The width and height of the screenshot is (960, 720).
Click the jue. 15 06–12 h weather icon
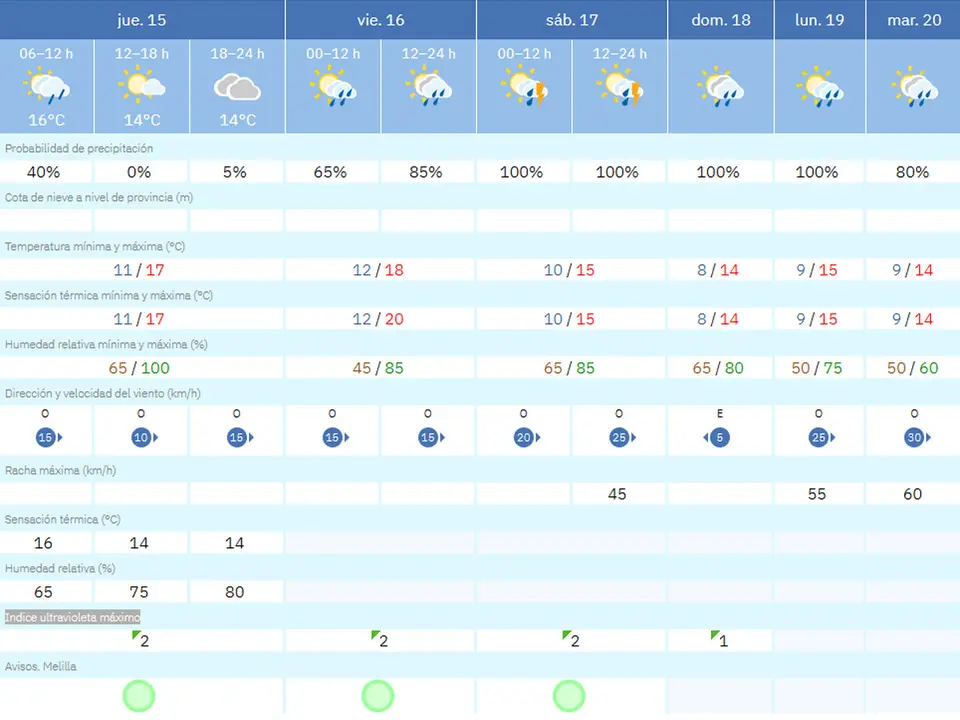coord(47,87)
